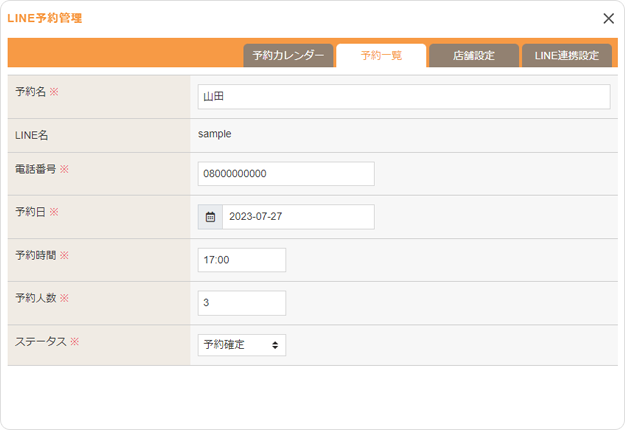
Task: Go to the LINE連携設定 tab
Action: click(566, 56)
